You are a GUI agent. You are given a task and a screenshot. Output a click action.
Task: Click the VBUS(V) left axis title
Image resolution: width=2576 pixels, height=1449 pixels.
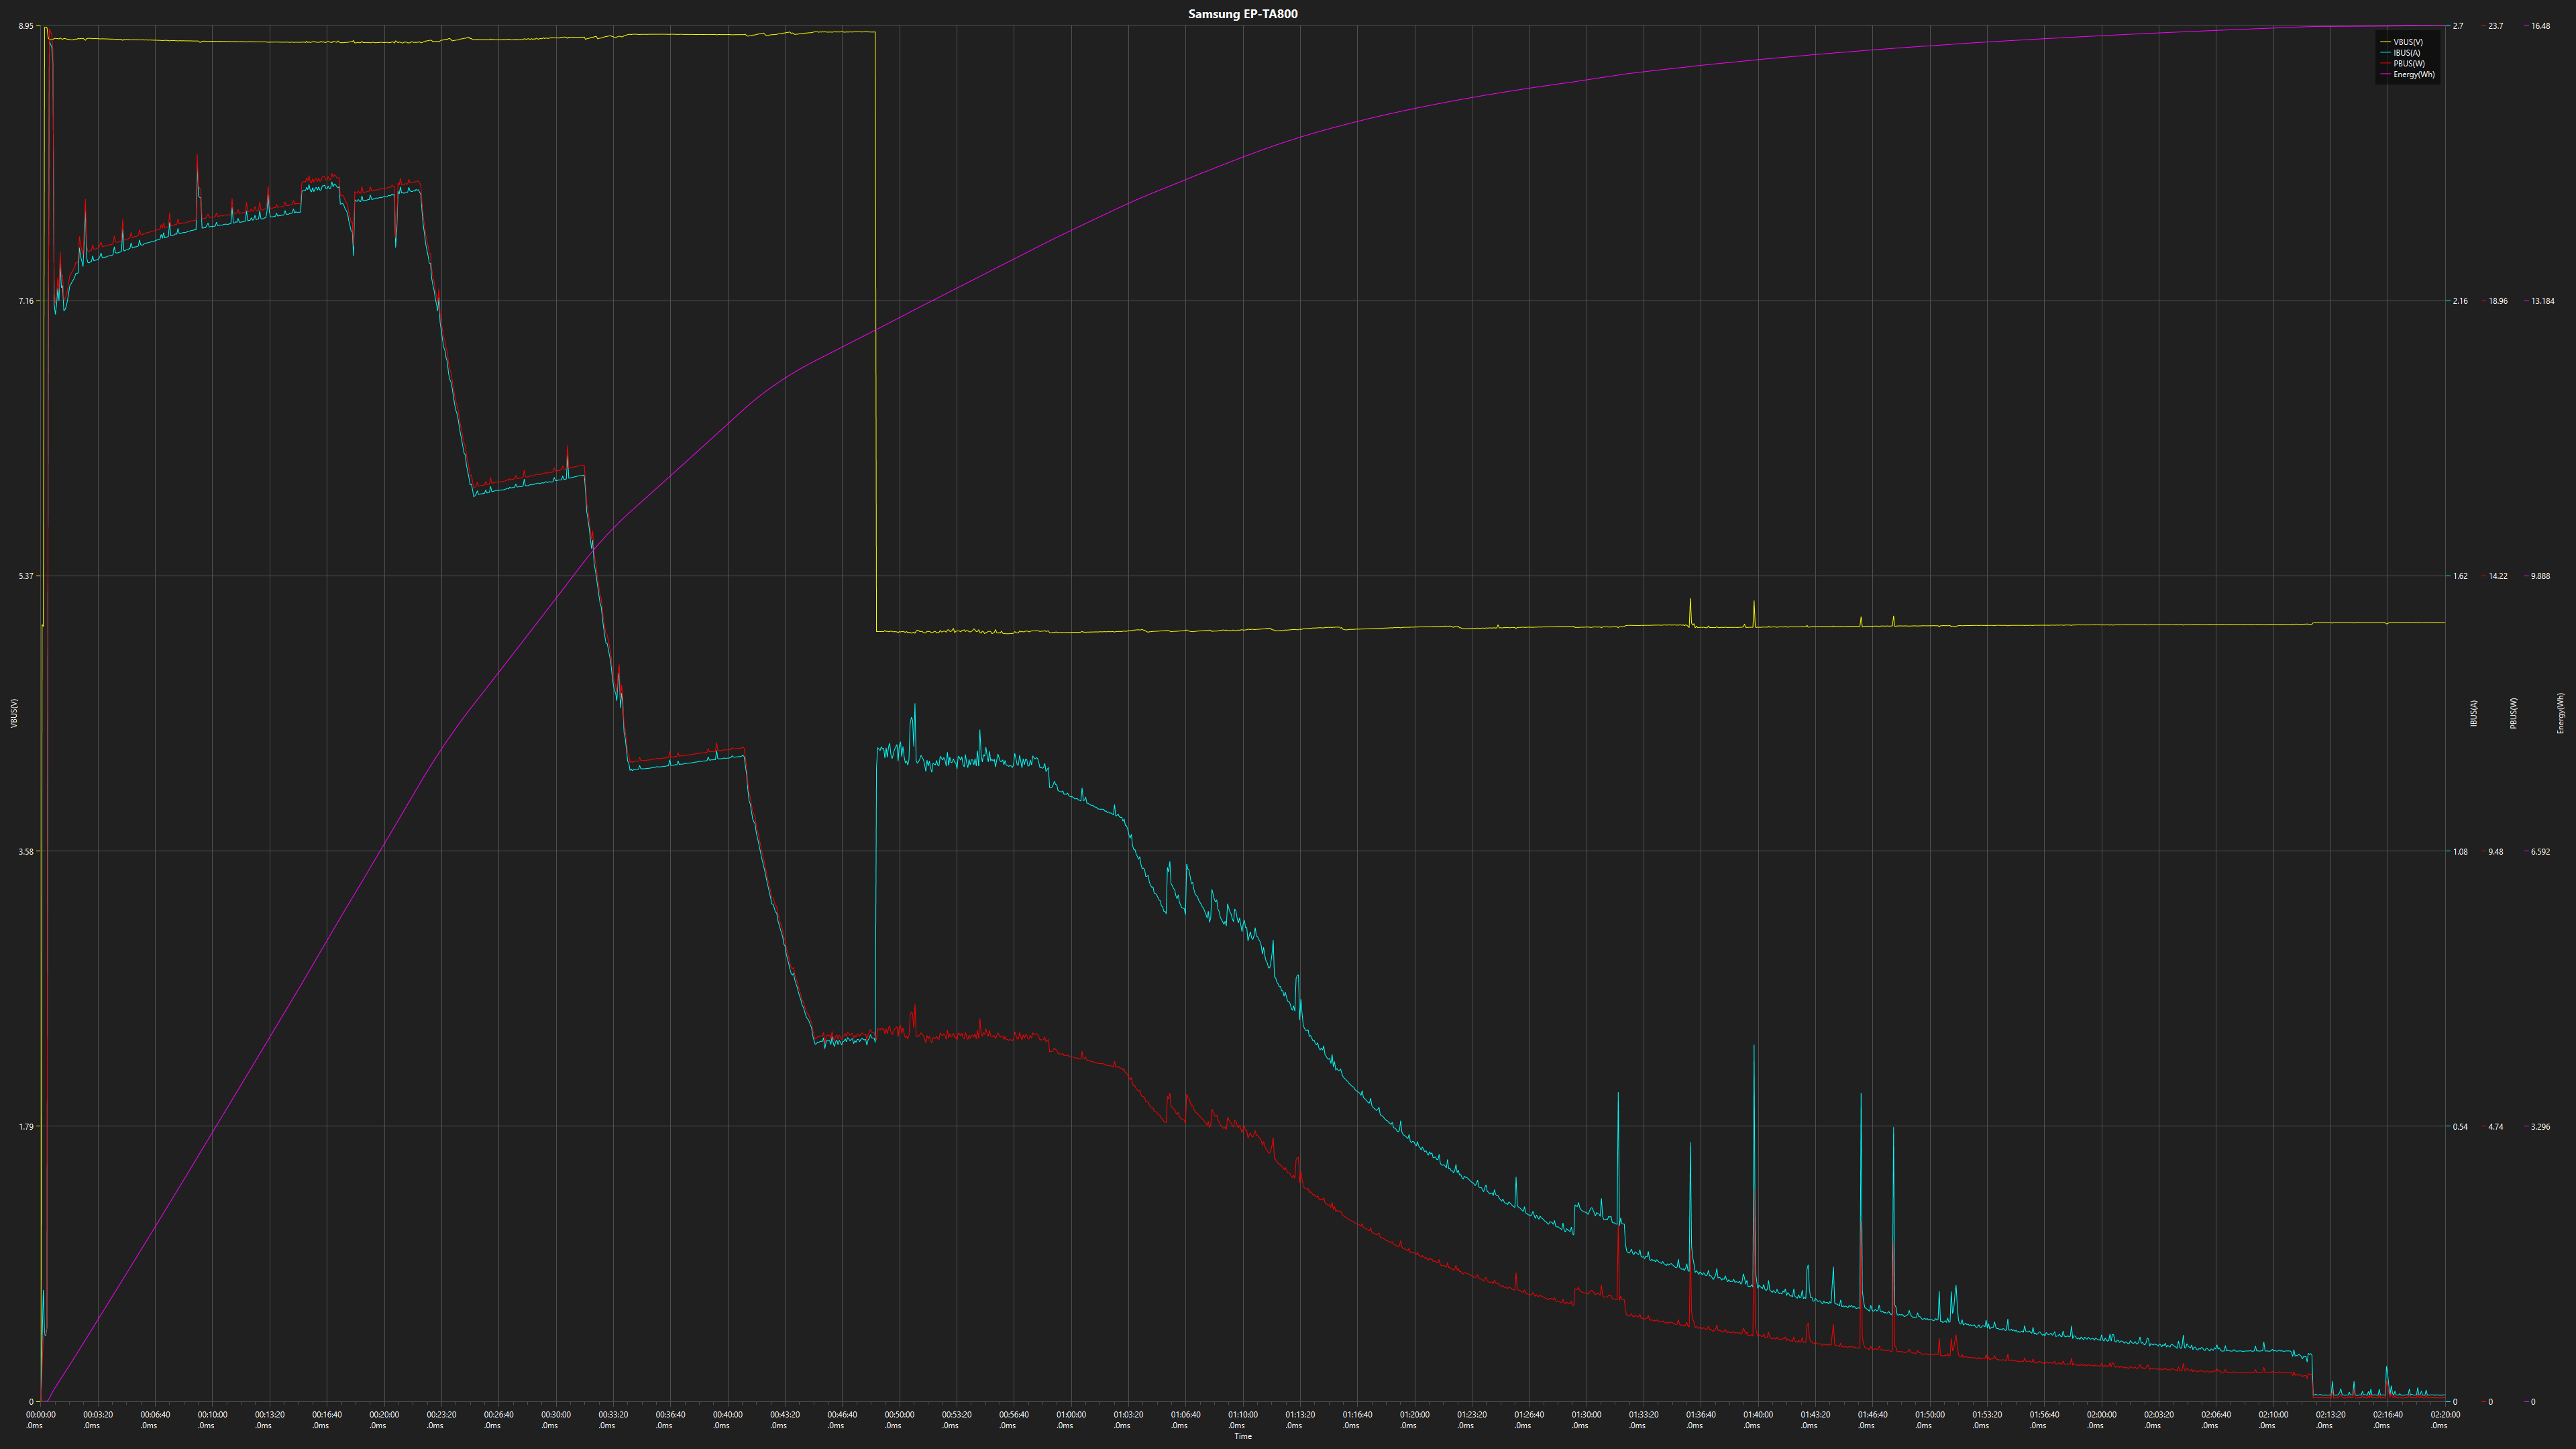[x=14, y=713]
